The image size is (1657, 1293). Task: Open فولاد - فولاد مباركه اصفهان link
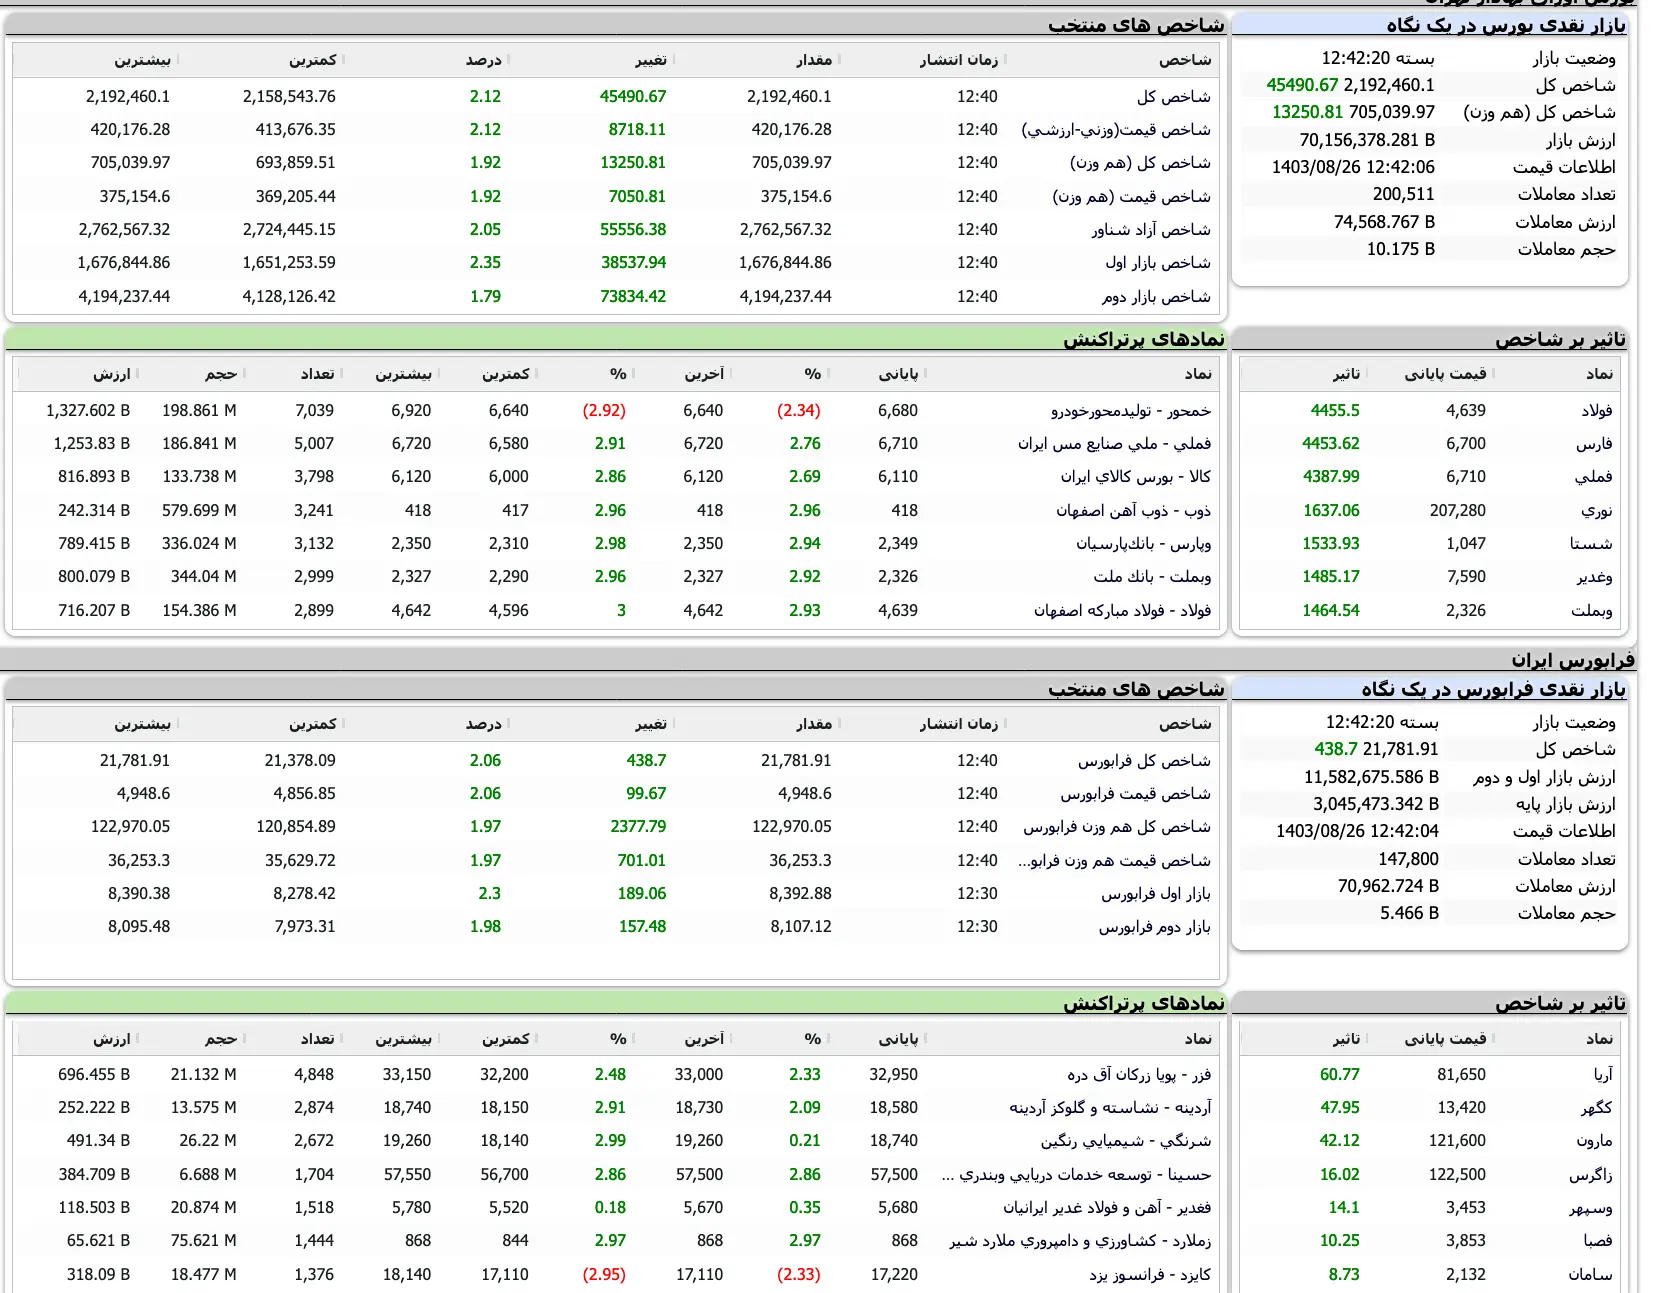(x=1123, y=611)
